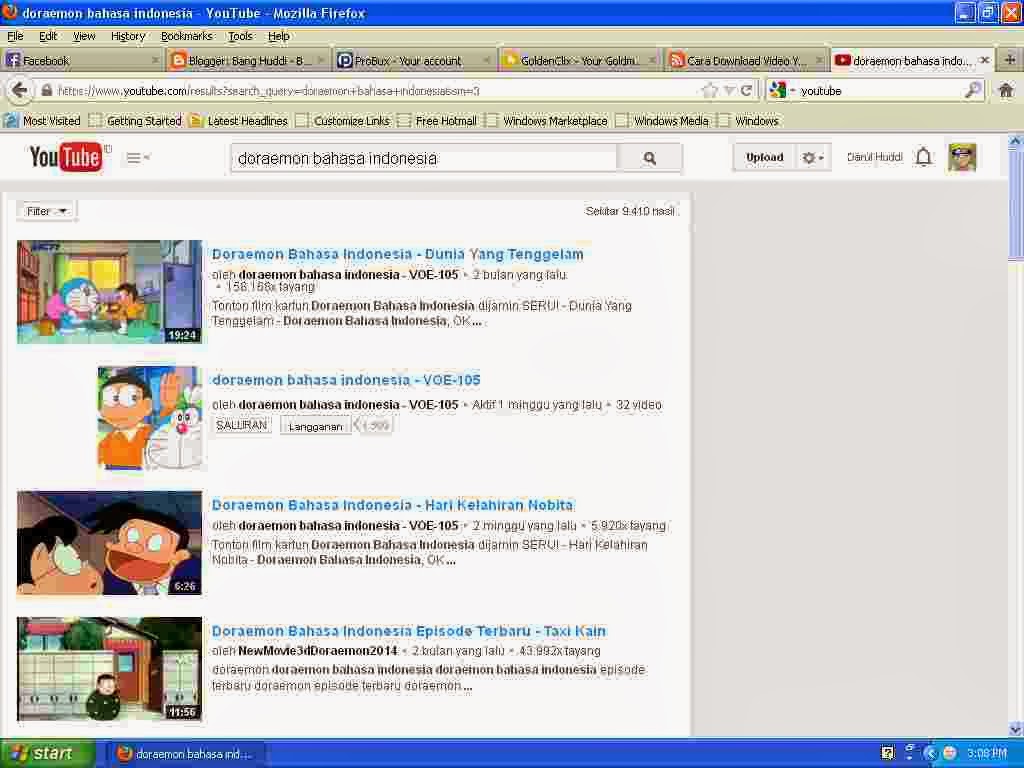Open the File menu
This screenshot has height=768, width=1024.
[x=15, y=36]
